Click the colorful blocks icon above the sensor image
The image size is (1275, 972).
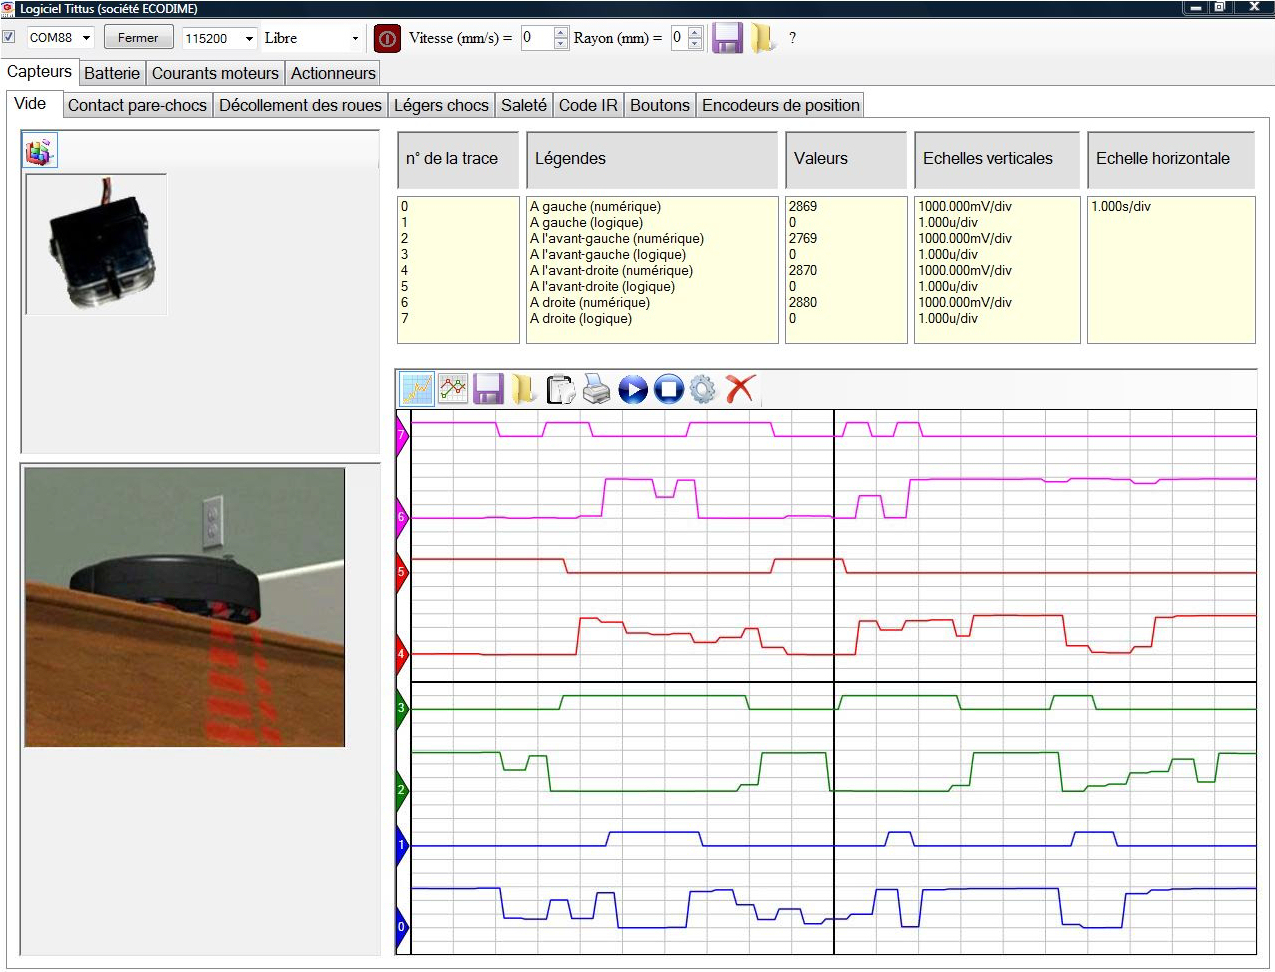[40, 151]
